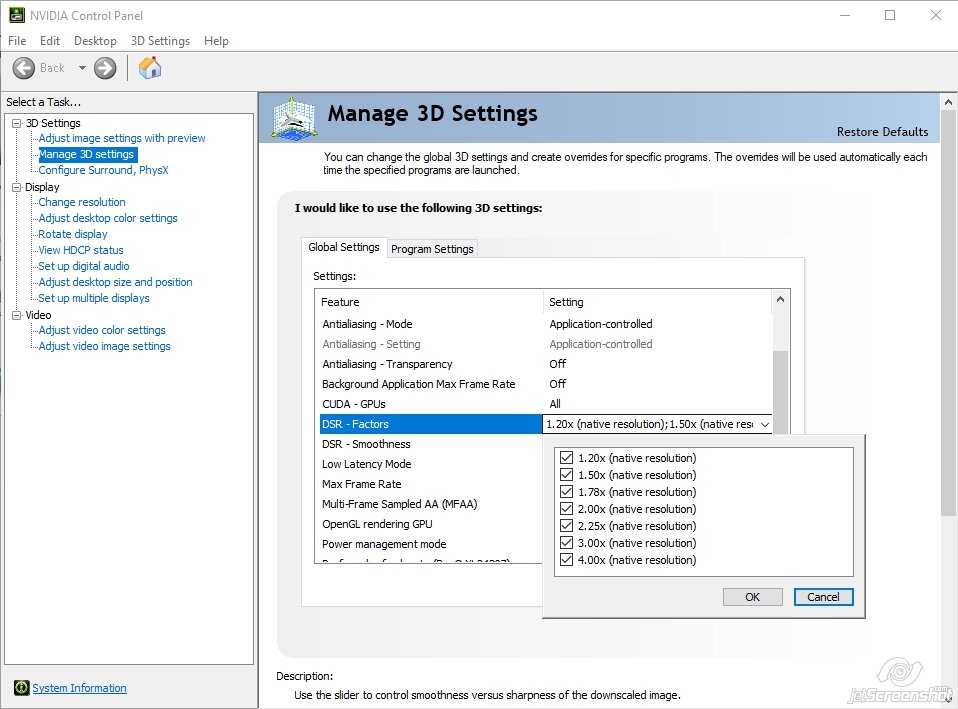
Task: Open the DSR - Factors dropdown arrow
Action: point(765,424)
